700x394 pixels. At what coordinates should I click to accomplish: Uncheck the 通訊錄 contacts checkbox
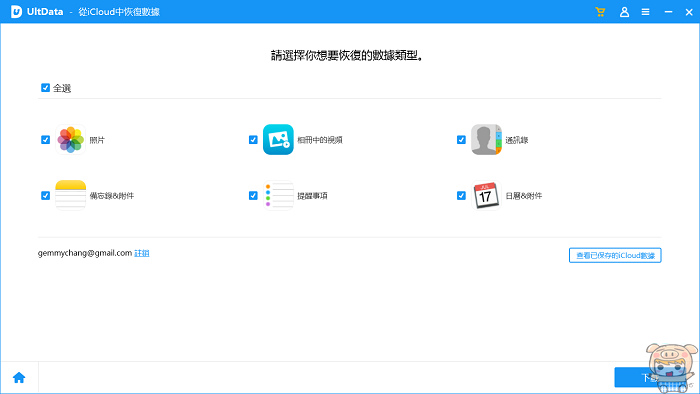coord(461,140)
